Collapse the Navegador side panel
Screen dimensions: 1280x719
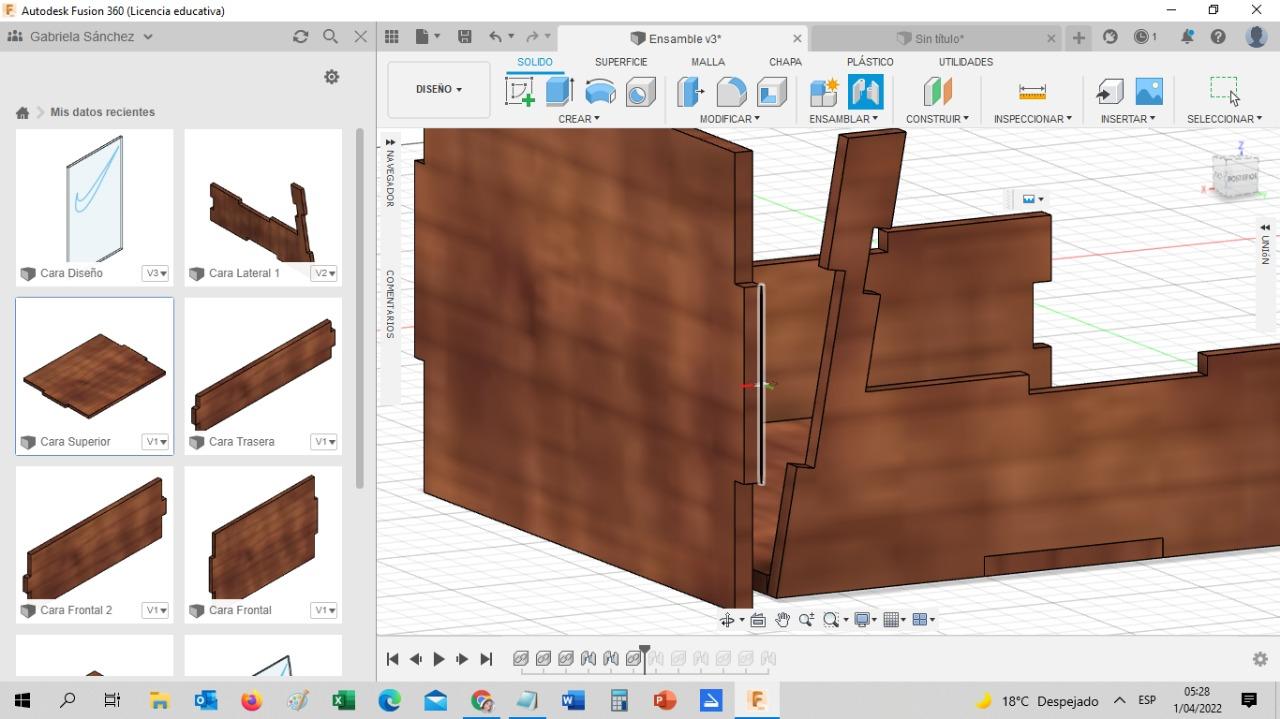tap(390, 142)
